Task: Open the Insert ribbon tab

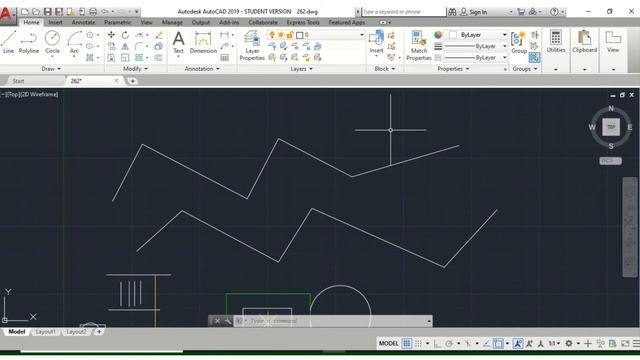Action: [x=55, y=22]
